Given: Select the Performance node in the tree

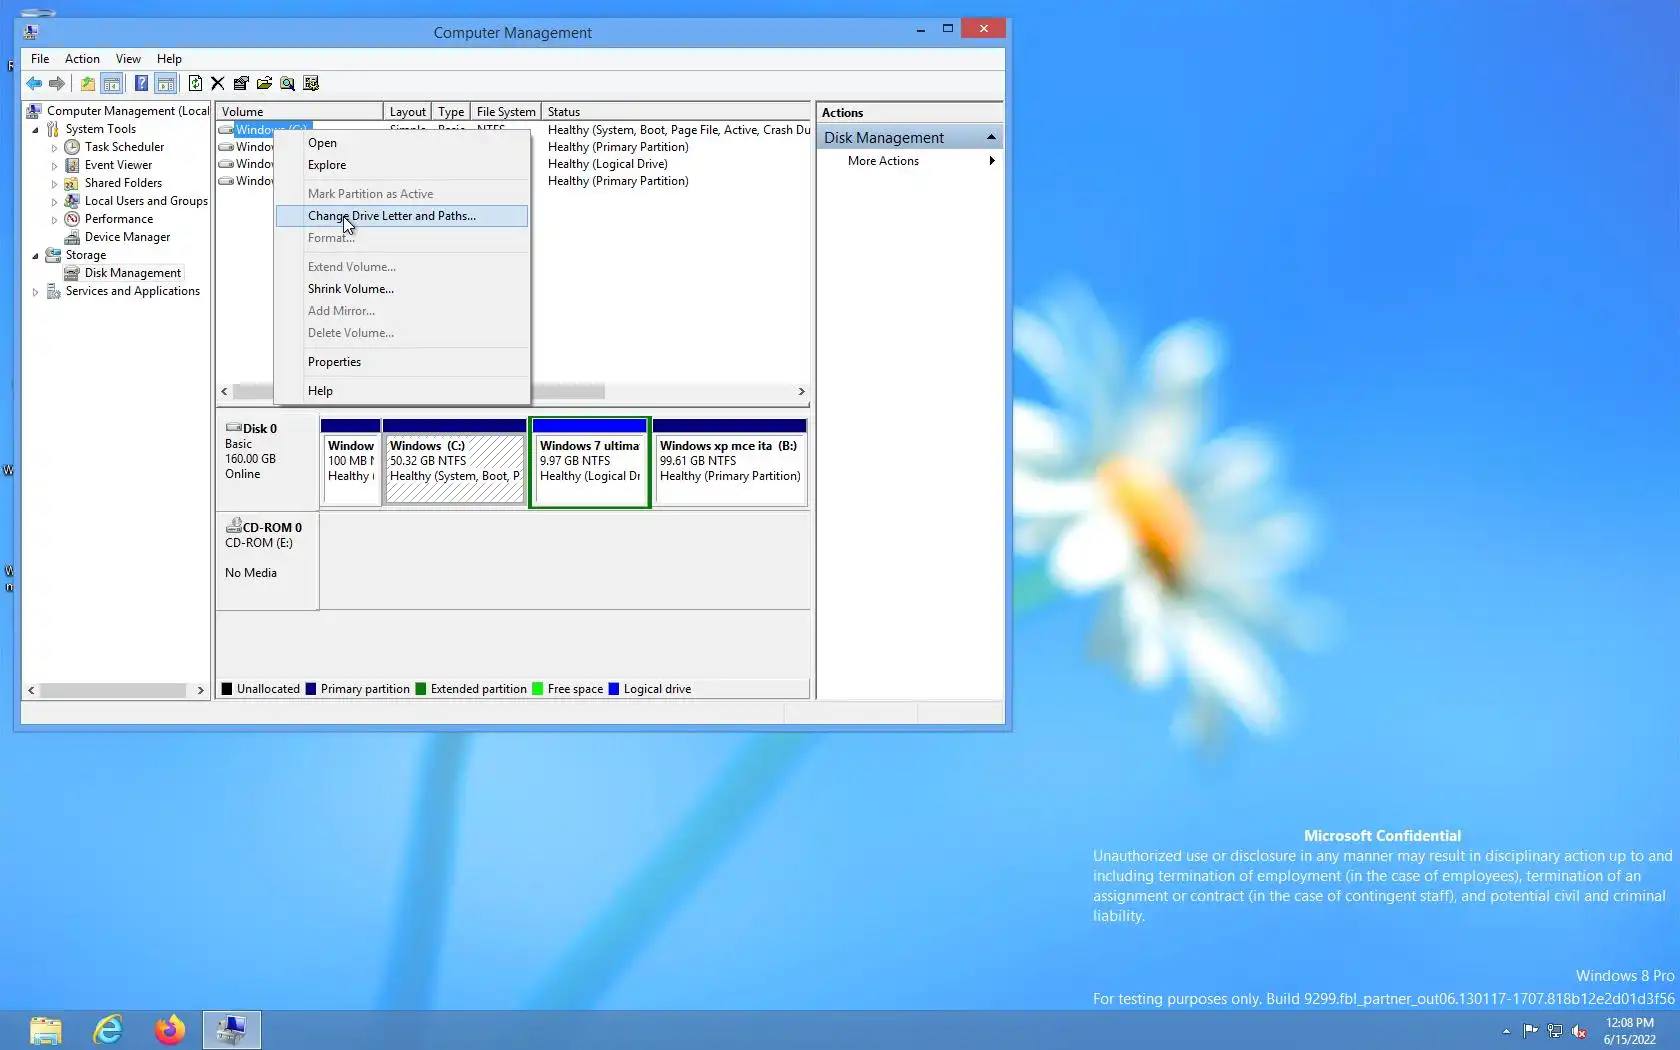Looking at the screenshot, I should click(x=118, y=219).
